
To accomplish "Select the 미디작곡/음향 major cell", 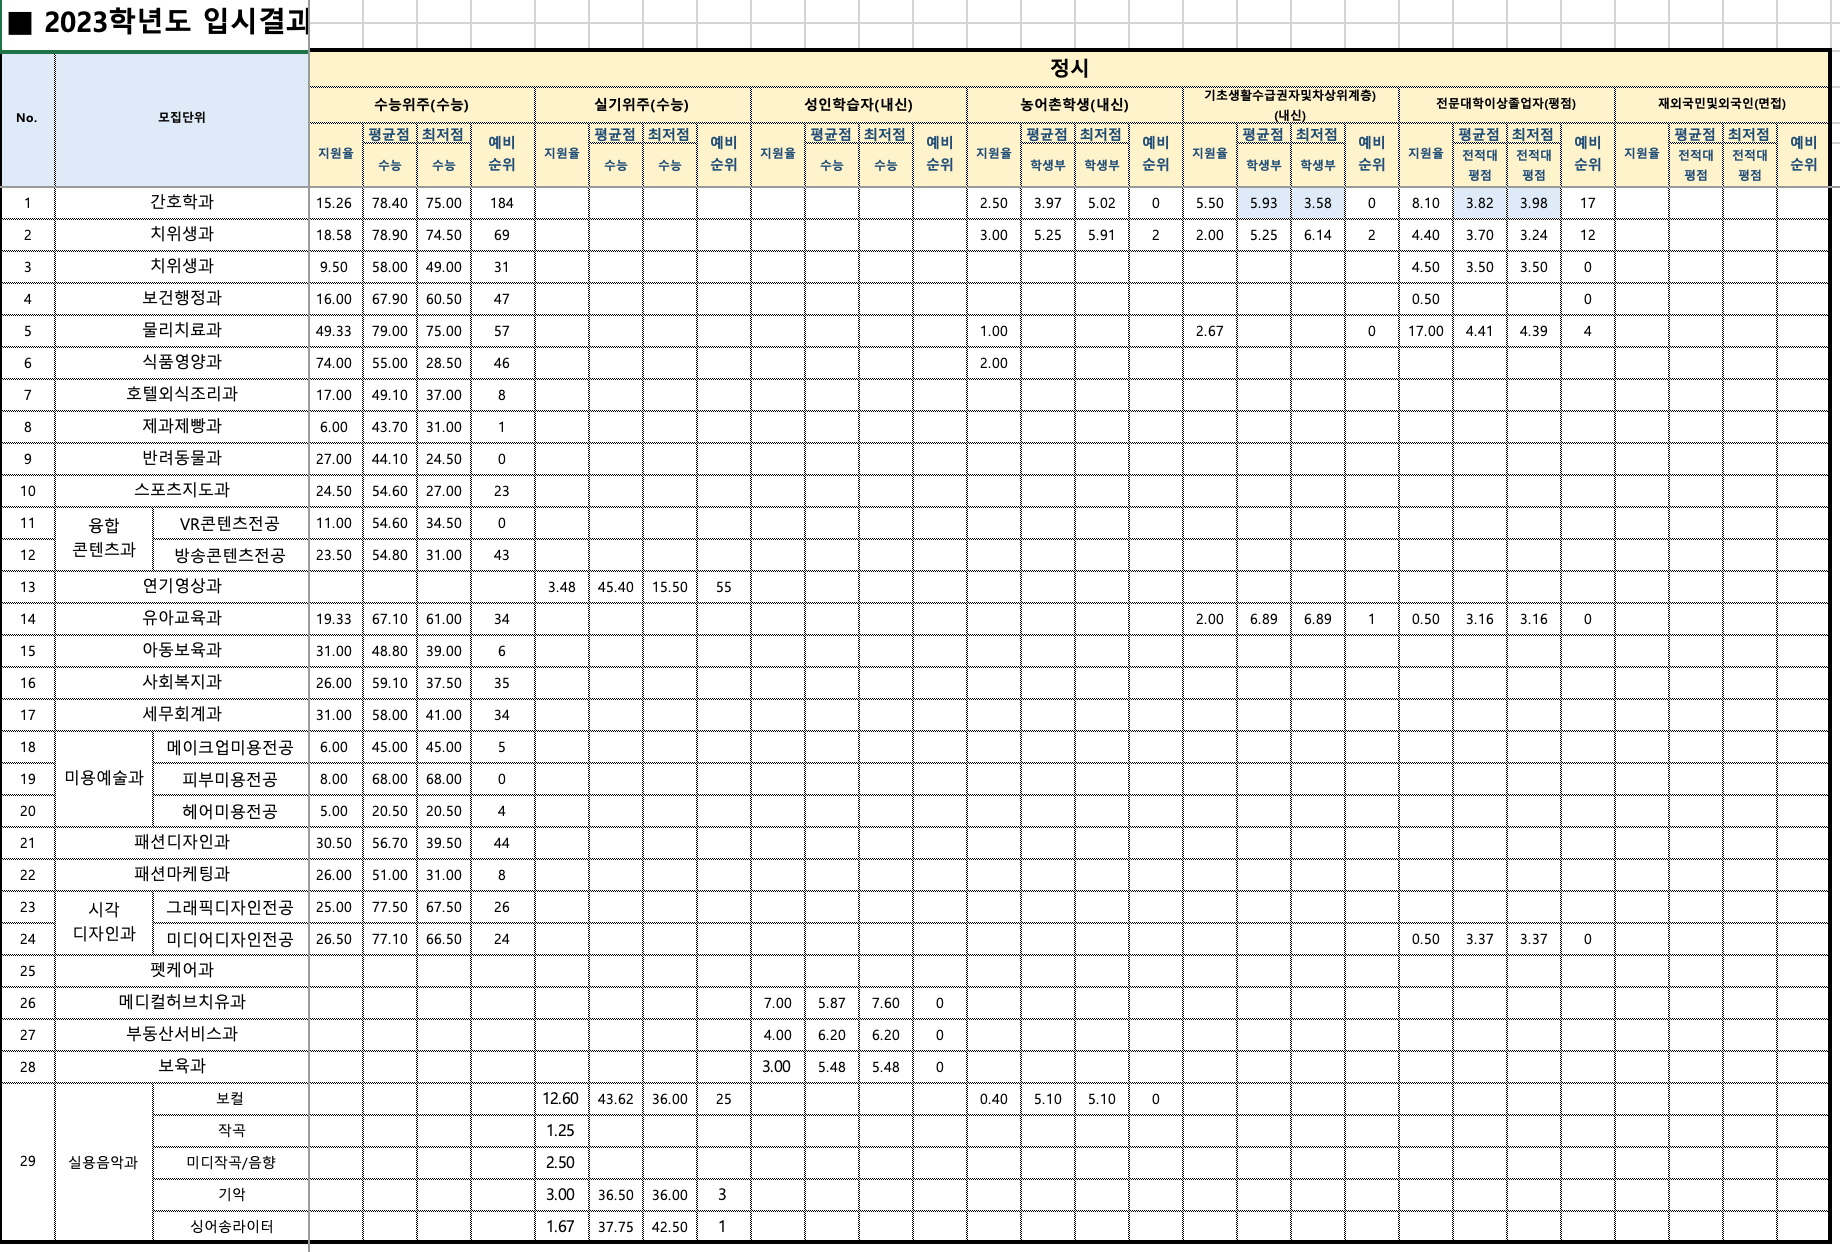I will [x=230, y=1162].
